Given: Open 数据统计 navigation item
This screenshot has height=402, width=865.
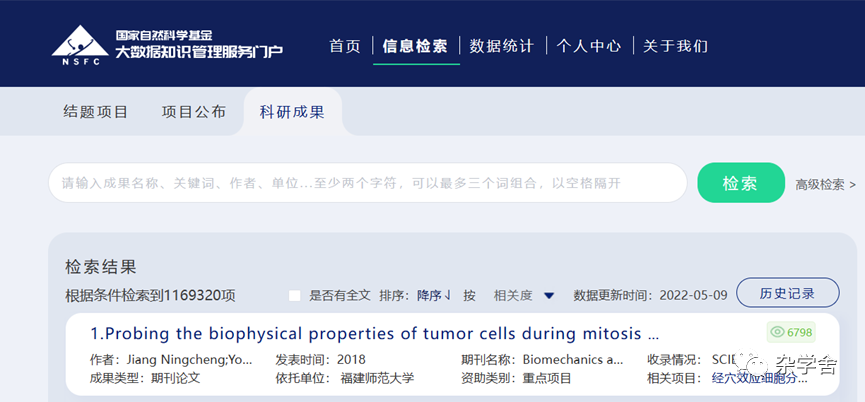Looking at the screenshot, I should 502,46.
